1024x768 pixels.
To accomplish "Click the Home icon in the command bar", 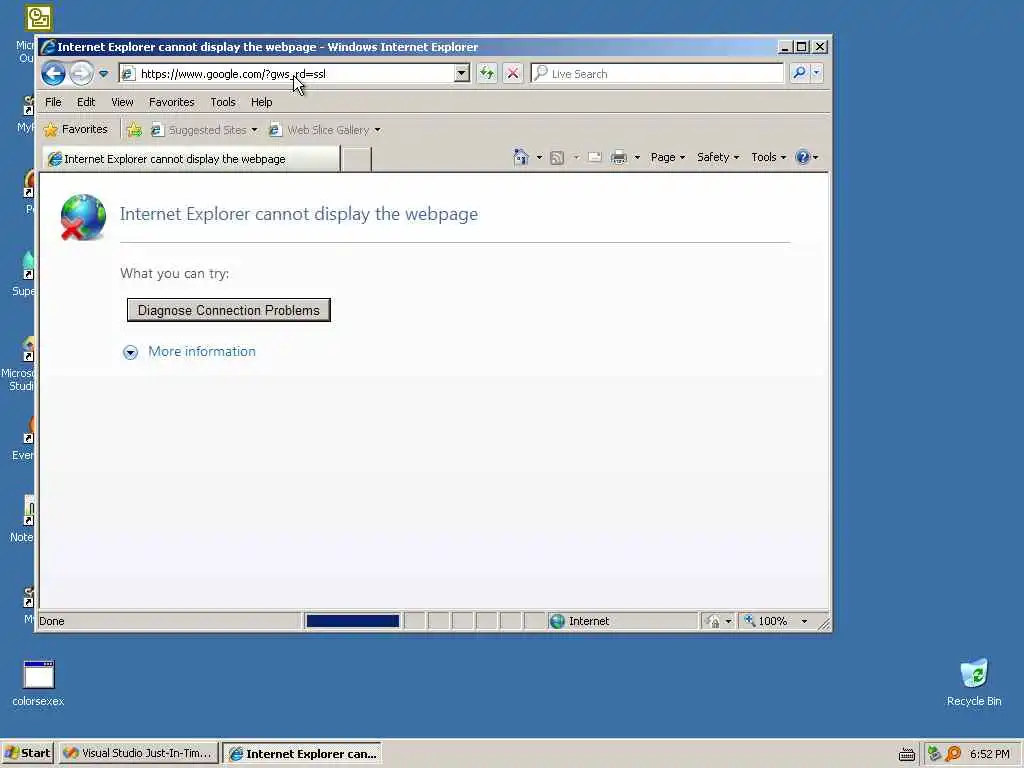I will 520,157.
